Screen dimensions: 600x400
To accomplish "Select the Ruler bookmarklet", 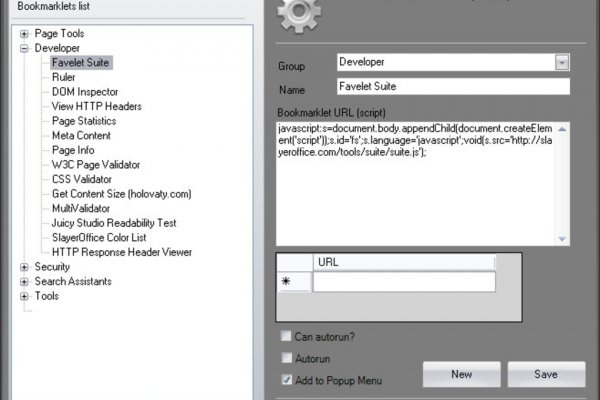I will click(65, 77).
